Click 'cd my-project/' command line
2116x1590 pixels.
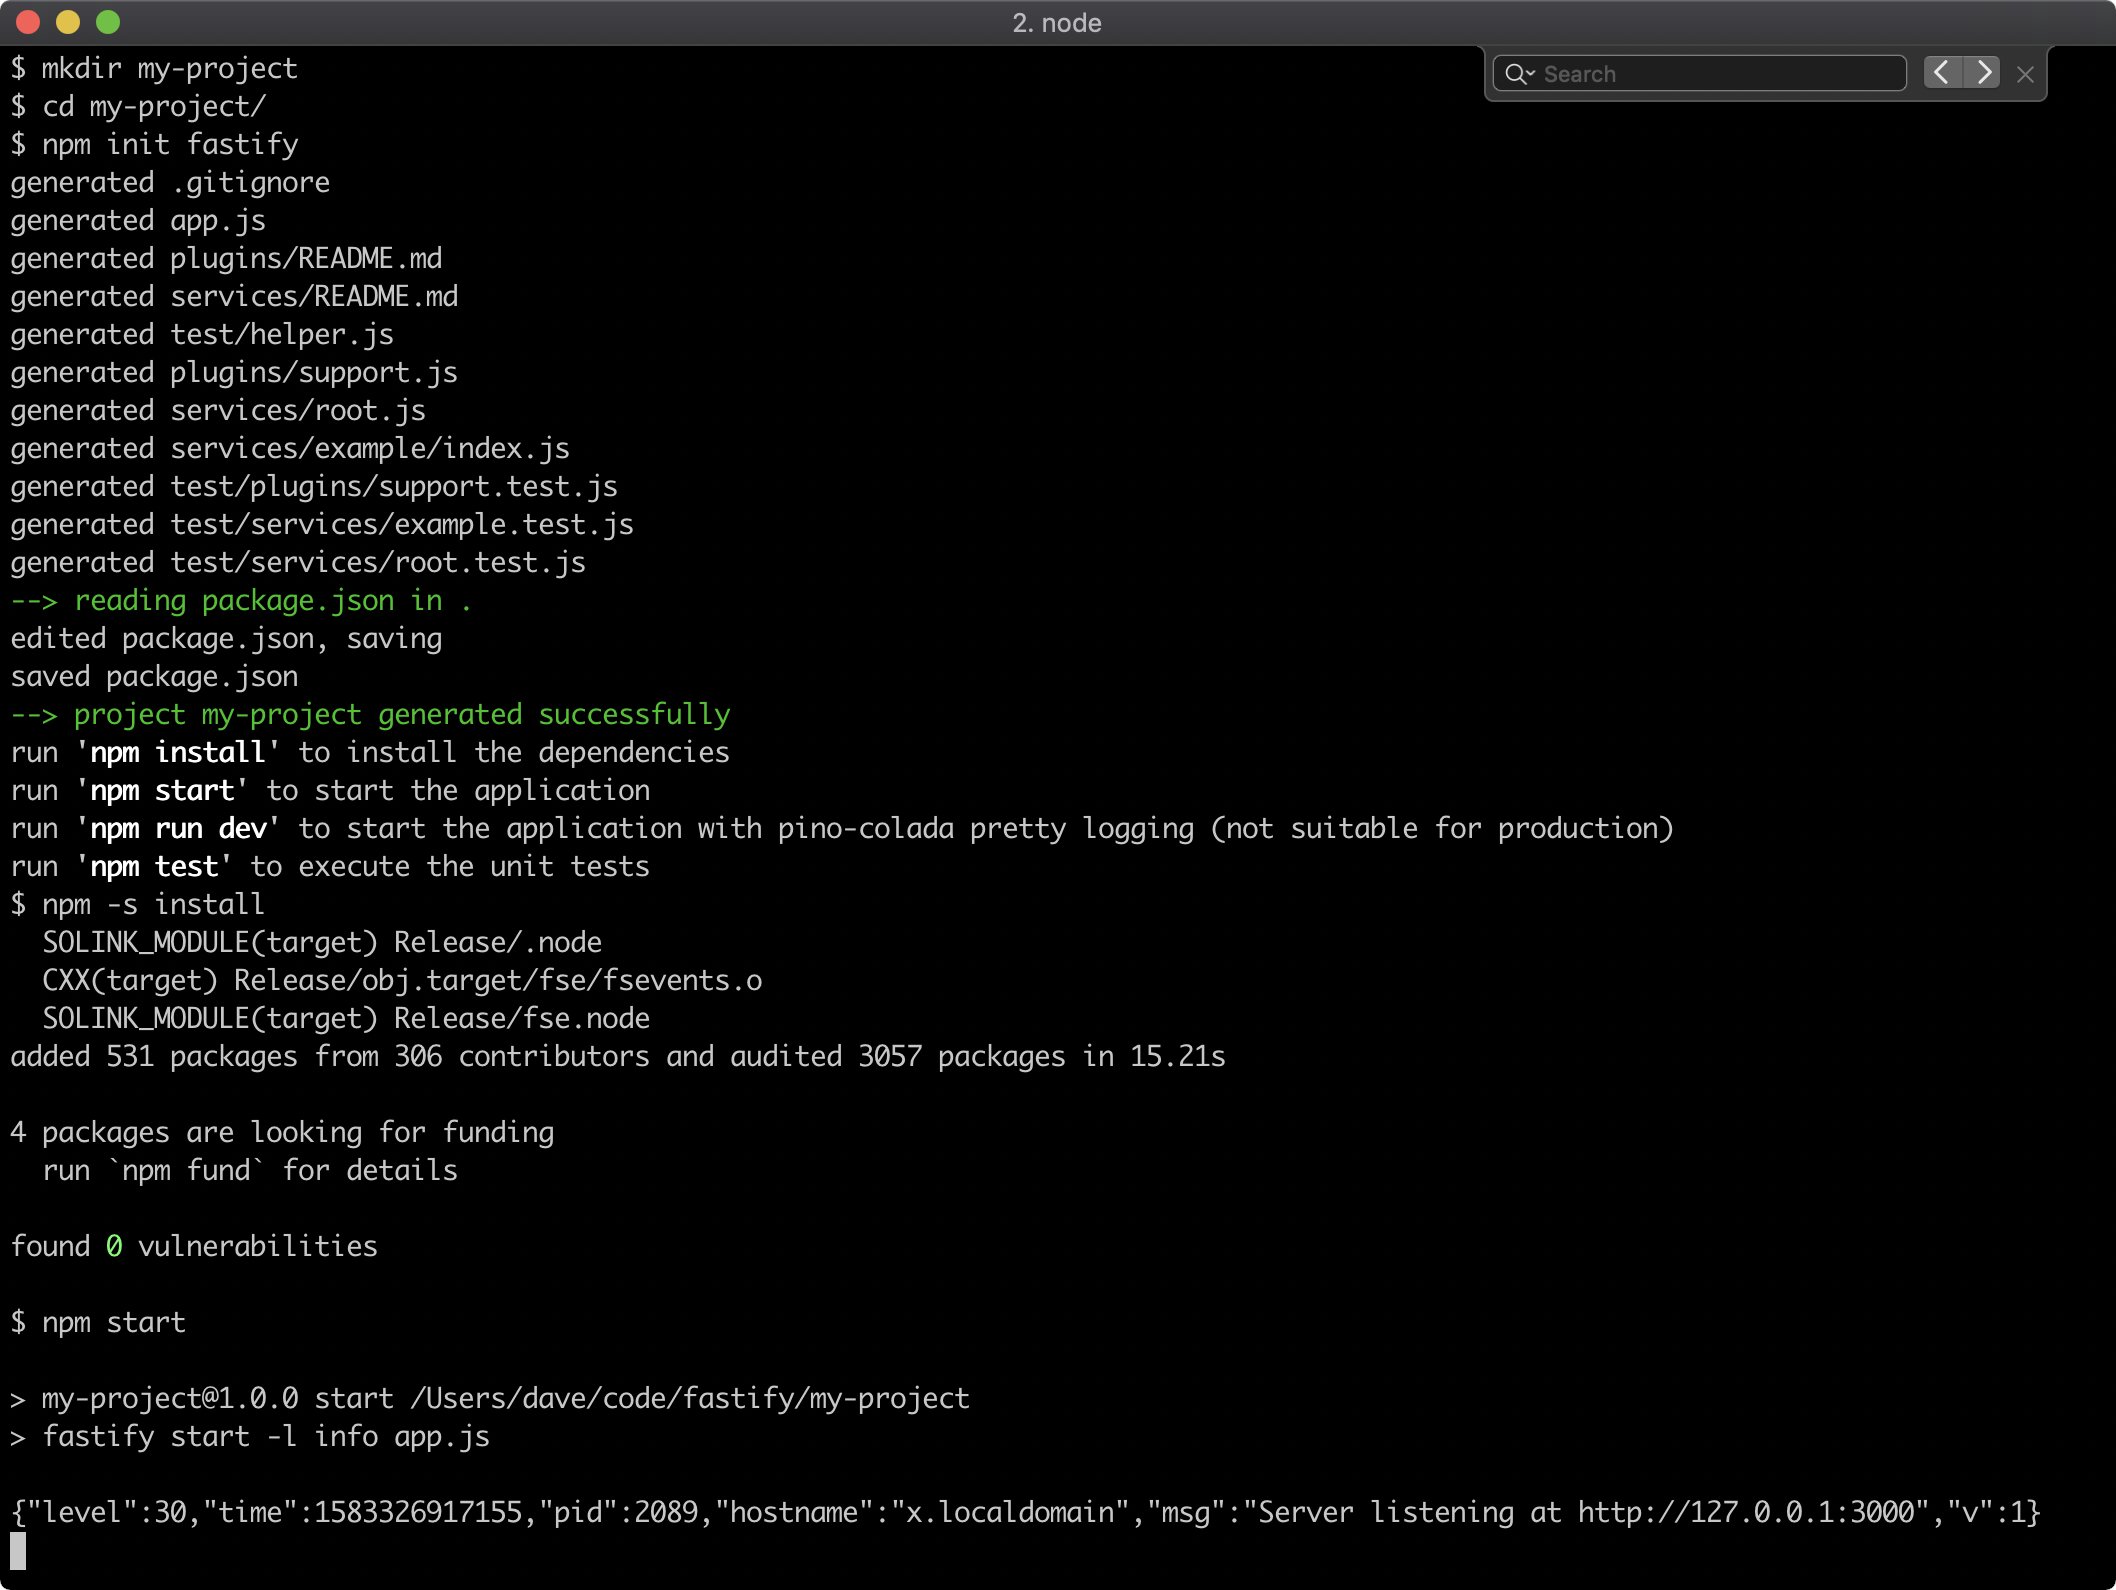click(138, 107)
